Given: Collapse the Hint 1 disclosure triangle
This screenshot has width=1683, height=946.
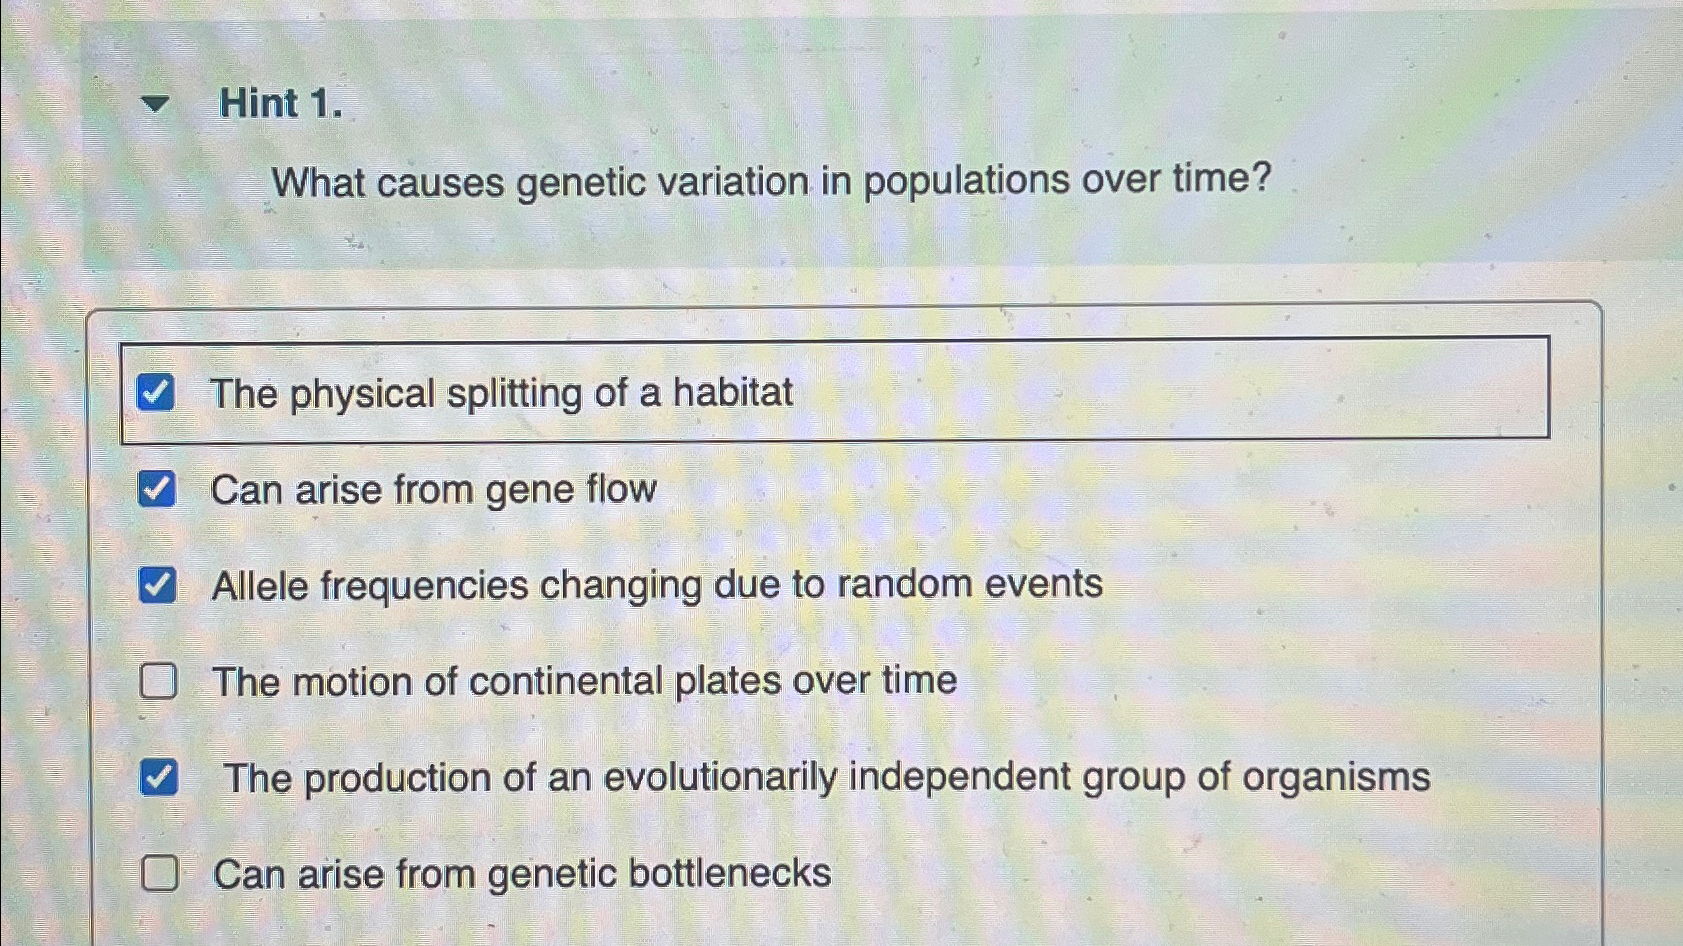Looking at the screenshot, I should click(x=156, y=103).
